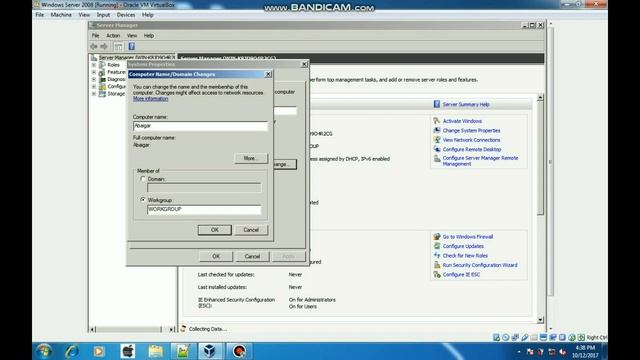Viewport: 640px width, 360px height.
Task: Click the More... button
Action: [x=251, y=158]
